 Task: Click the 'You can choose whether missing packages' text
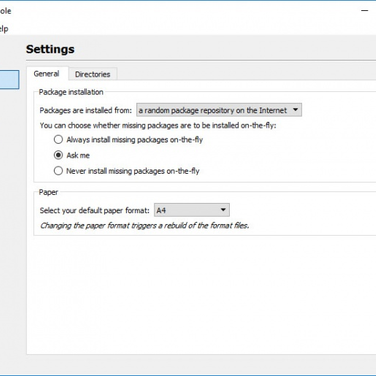158,125
